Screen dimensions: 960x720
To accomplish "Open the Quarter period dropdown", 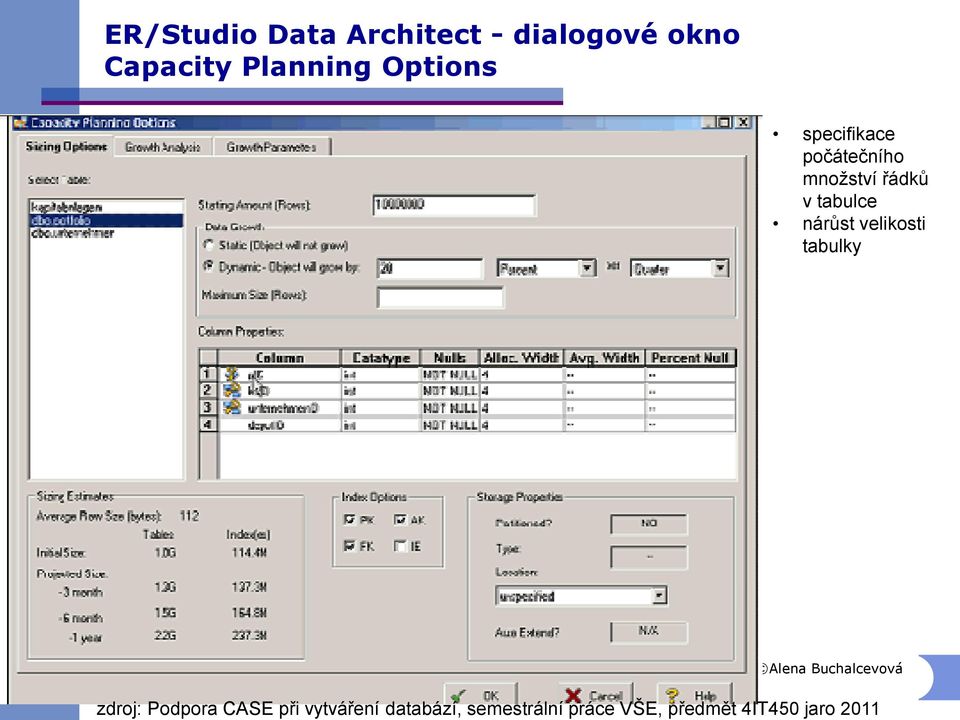I will 721,269.
